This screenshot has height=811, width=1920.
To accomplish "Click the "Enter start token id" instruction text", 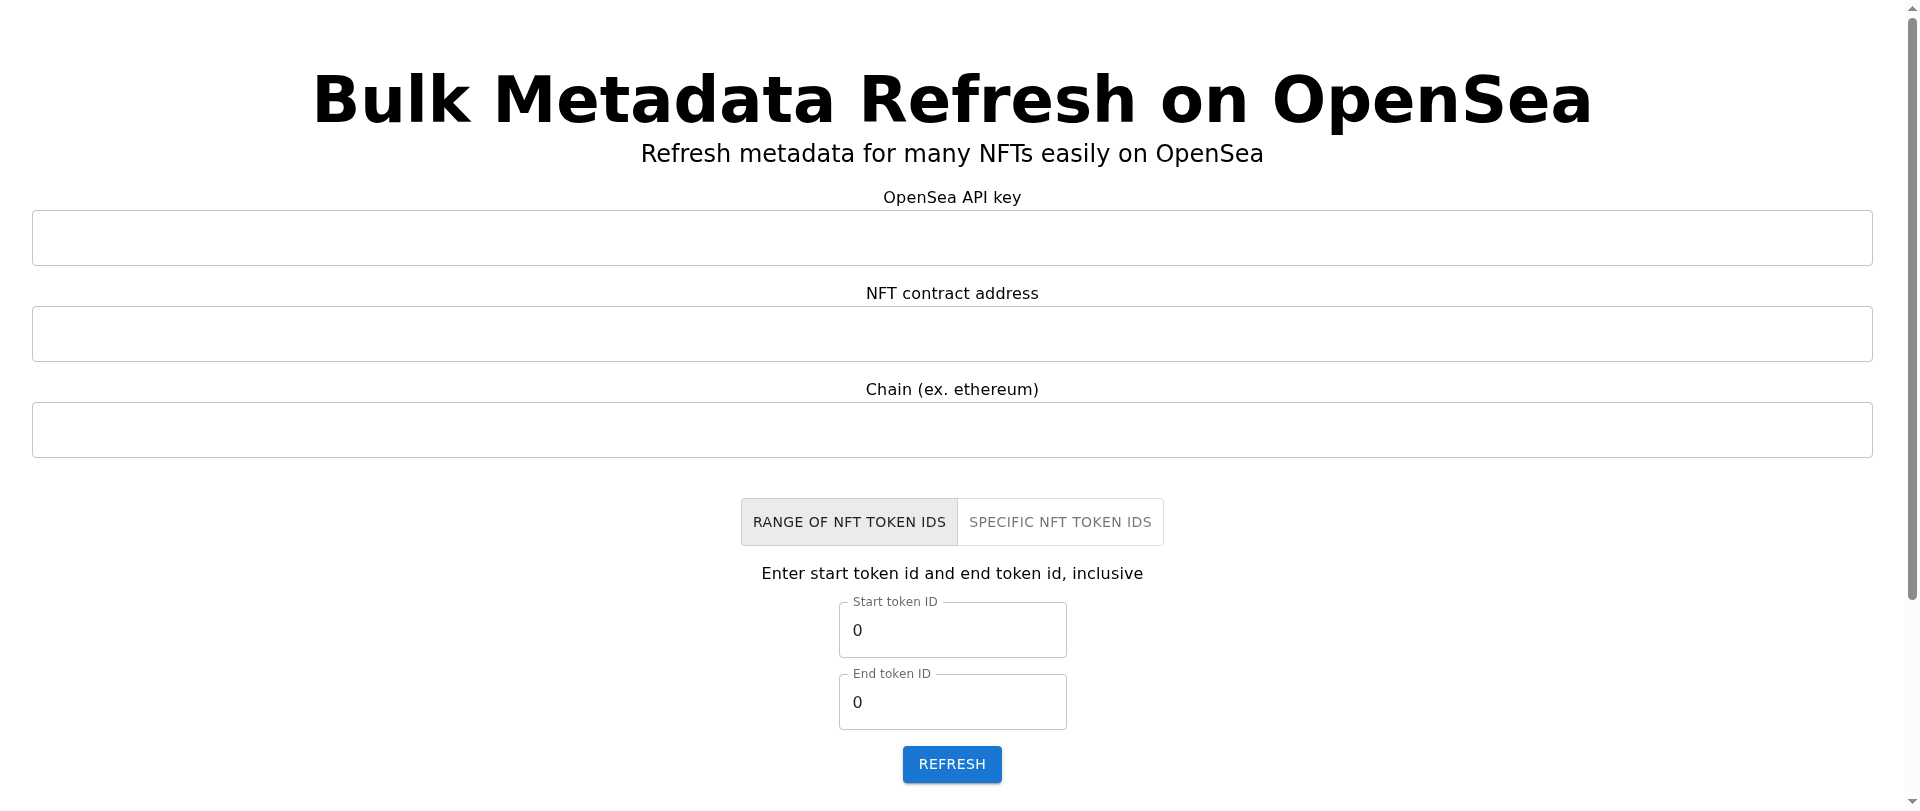I will pyautogui.click(x=952, y=574).
